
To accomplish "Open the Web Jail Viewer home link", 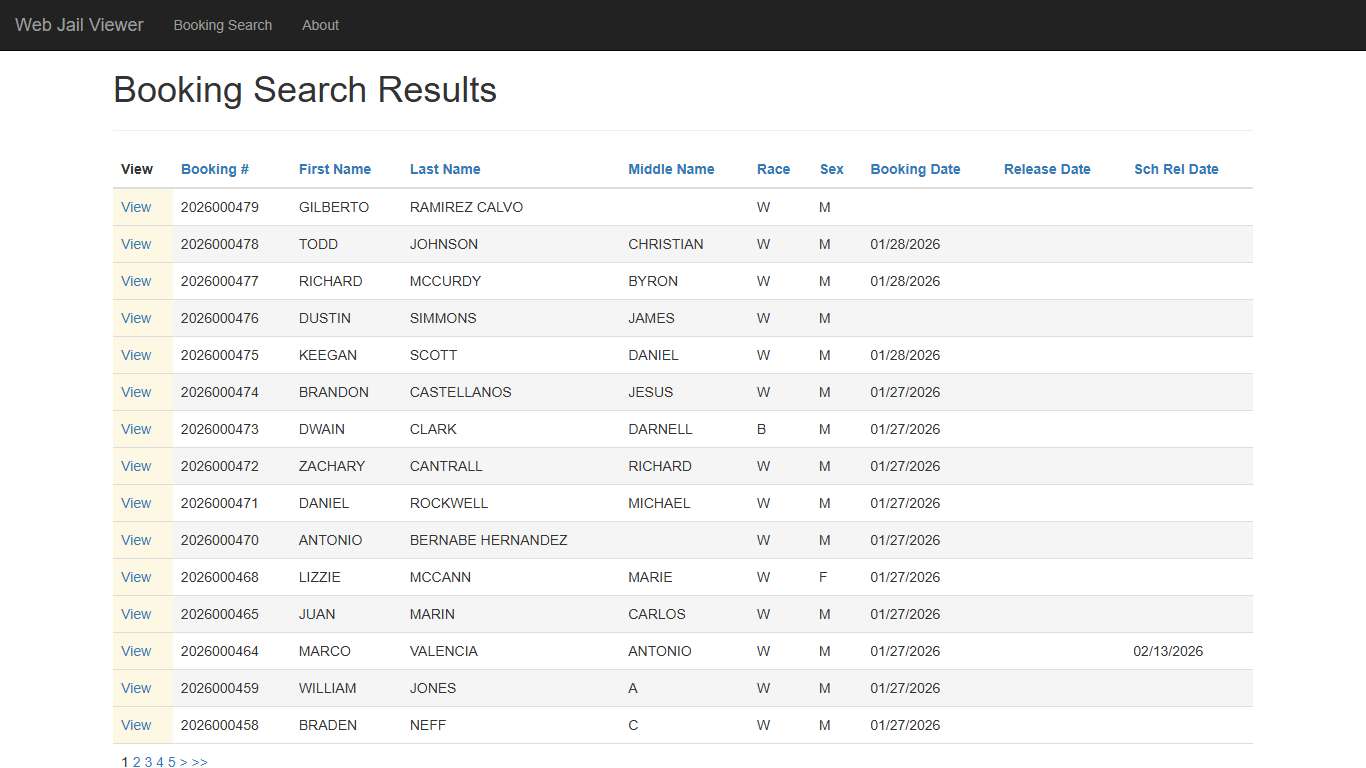I will click(79, 25).
